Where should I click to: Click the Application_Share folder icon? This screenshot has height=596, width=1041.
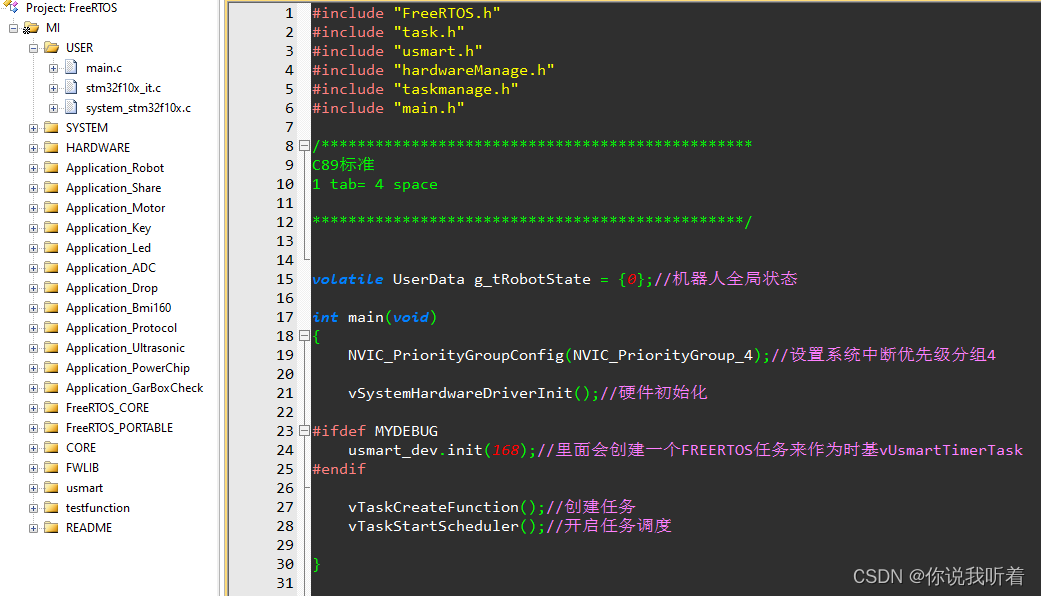51,188
